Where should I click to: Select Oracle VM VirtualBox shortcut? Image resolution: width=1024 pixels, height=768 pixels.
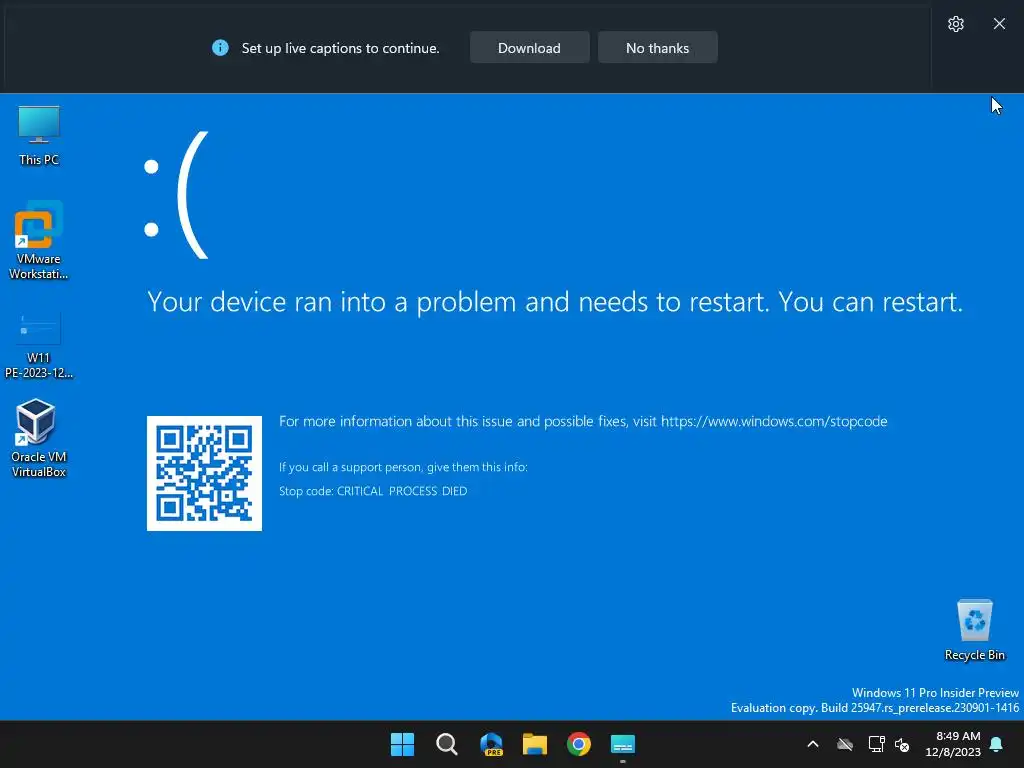39,438
